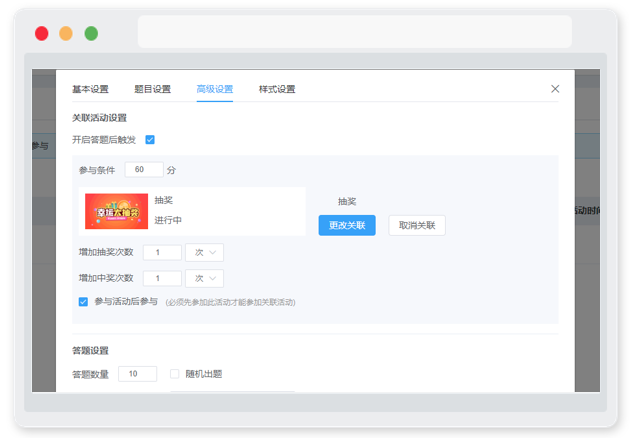
Task: Click the 增加抽奖次数 number input
Action: (162, 252)
